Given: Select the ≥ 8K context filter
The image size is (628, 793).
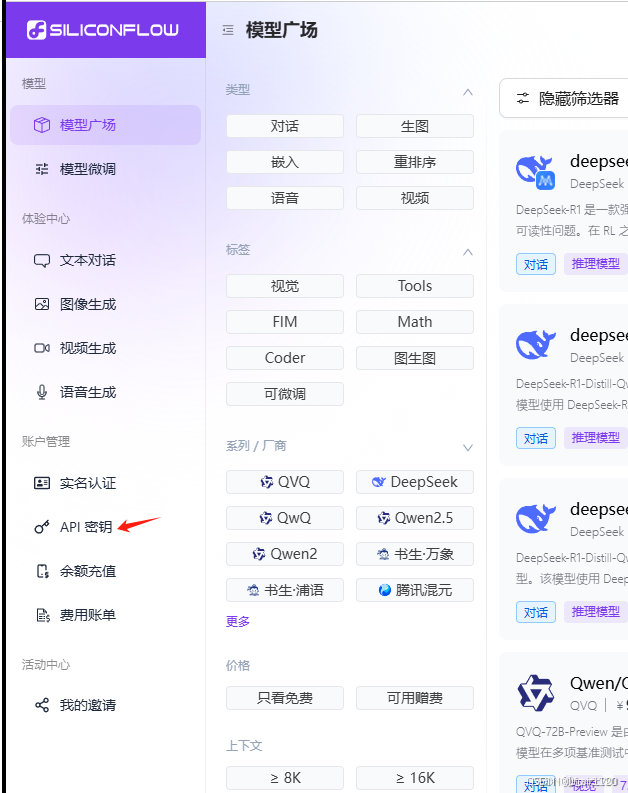Looking at the screenshot, I should pyautogui.click(x=285, y=777).
